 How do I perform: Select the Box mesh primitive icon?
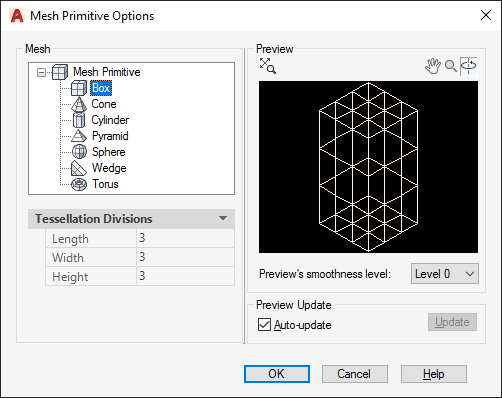79,88
